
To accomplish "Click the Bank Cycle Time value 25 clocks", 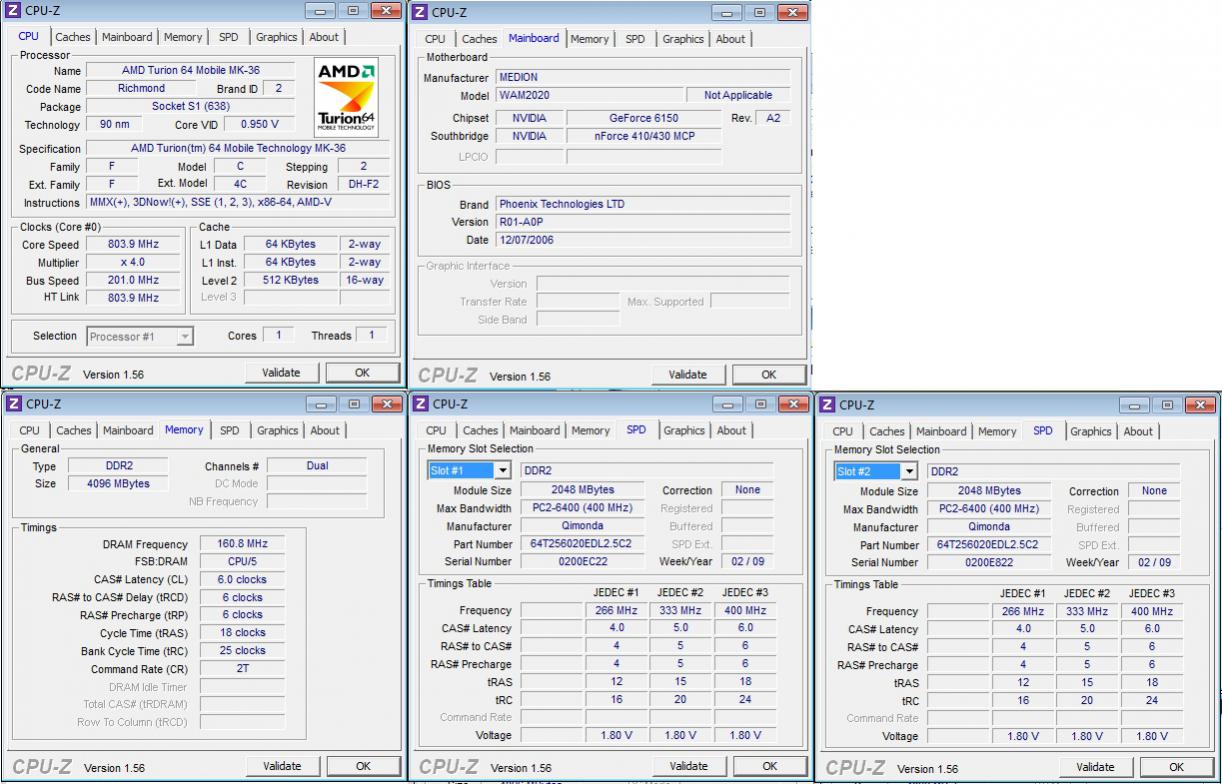I will (242, 651).
